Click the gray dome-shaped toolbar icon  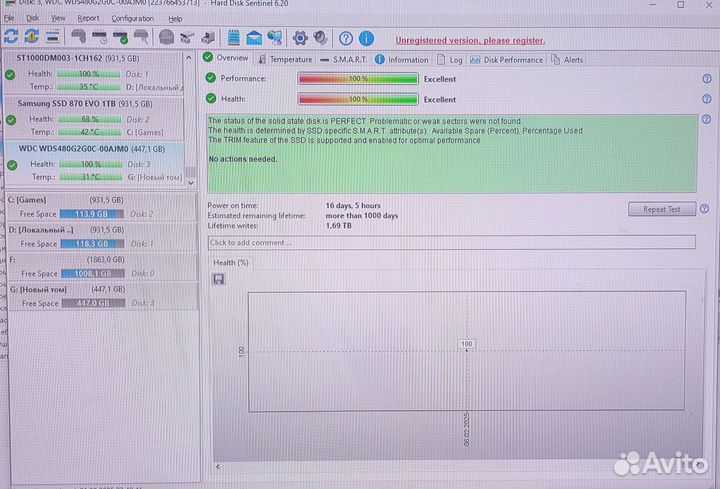coord(166,37)
